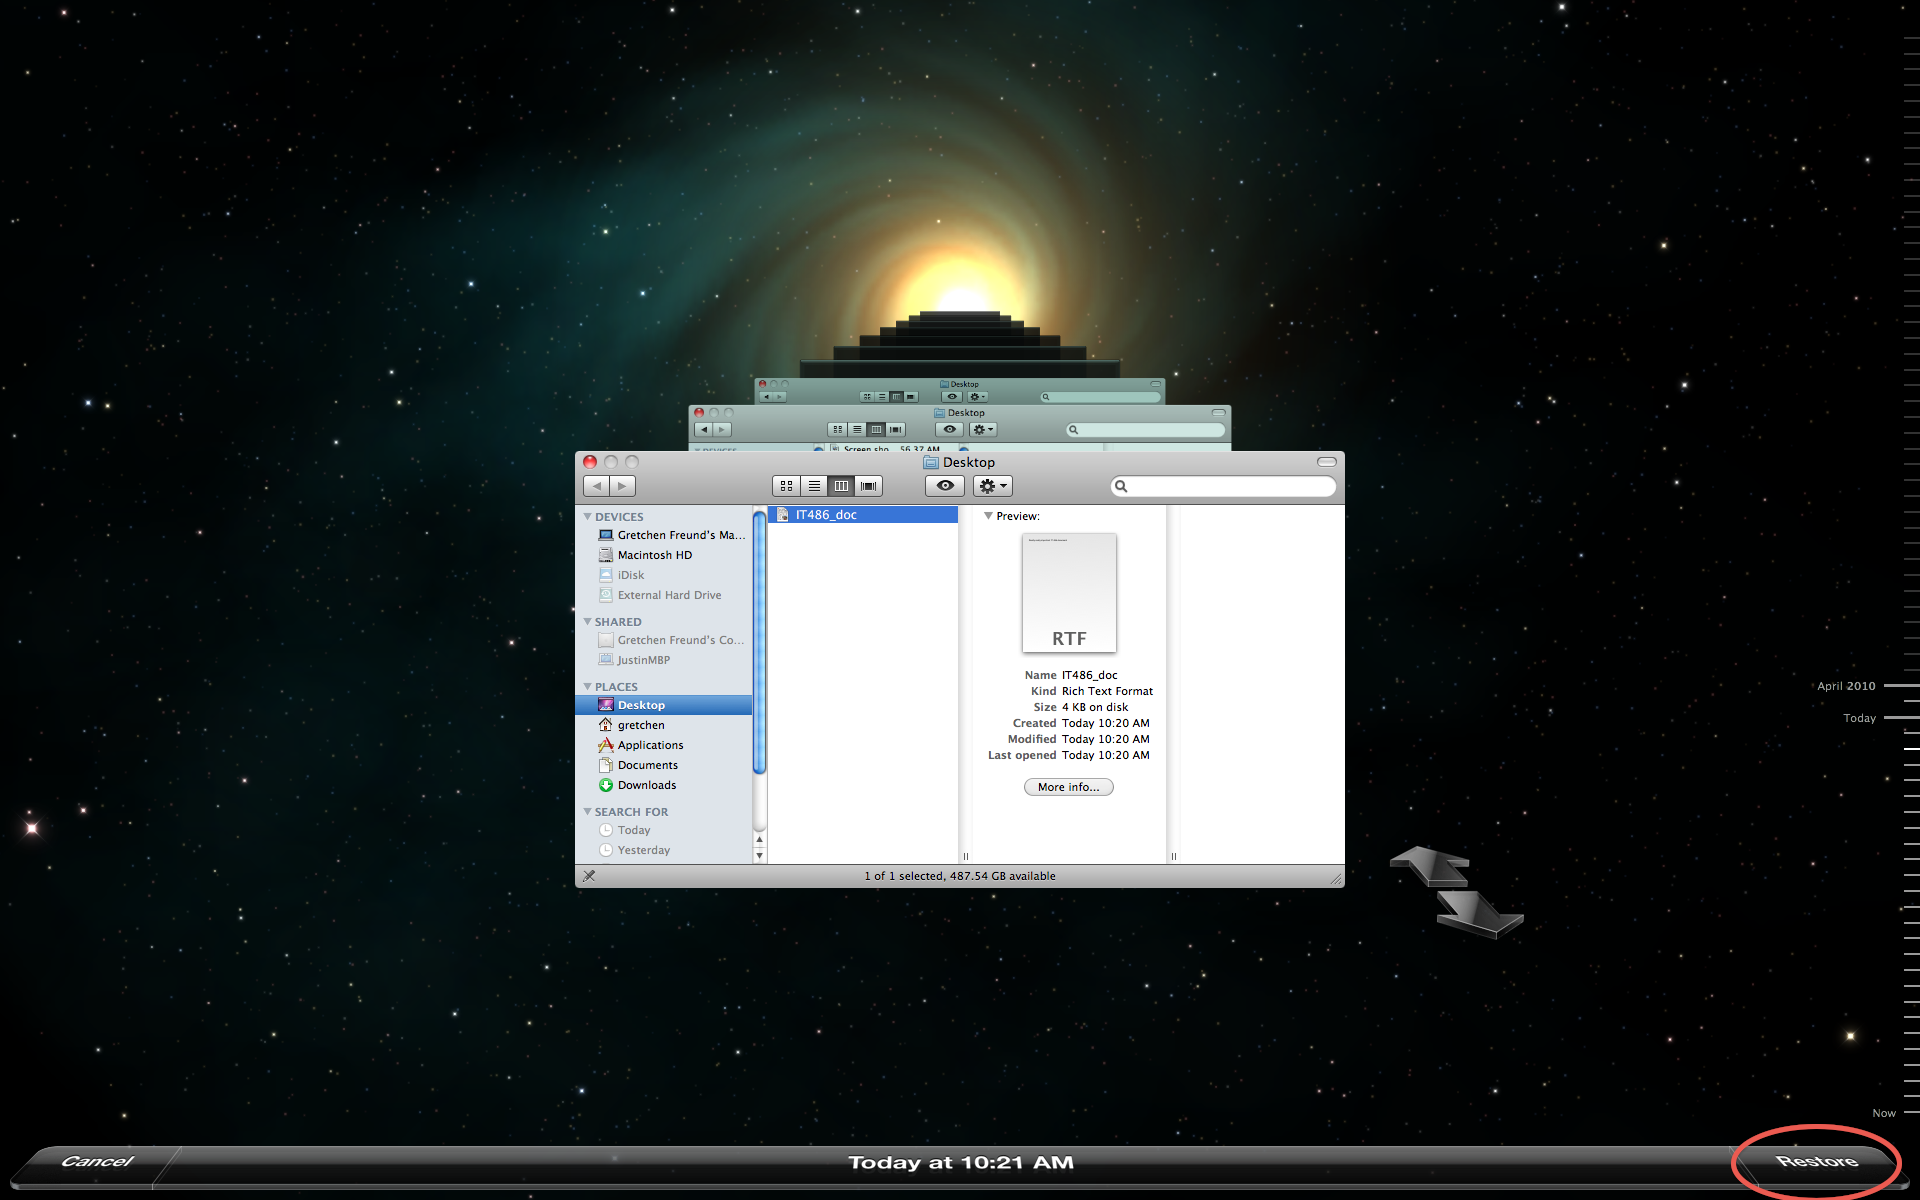Switch to icon view
The height and width of the screenshot is (1200, 1920).
click(786, 486)
